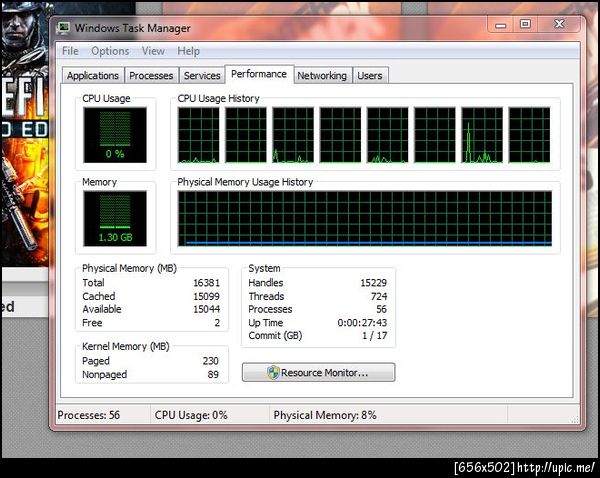Open the Options menu

110,51
